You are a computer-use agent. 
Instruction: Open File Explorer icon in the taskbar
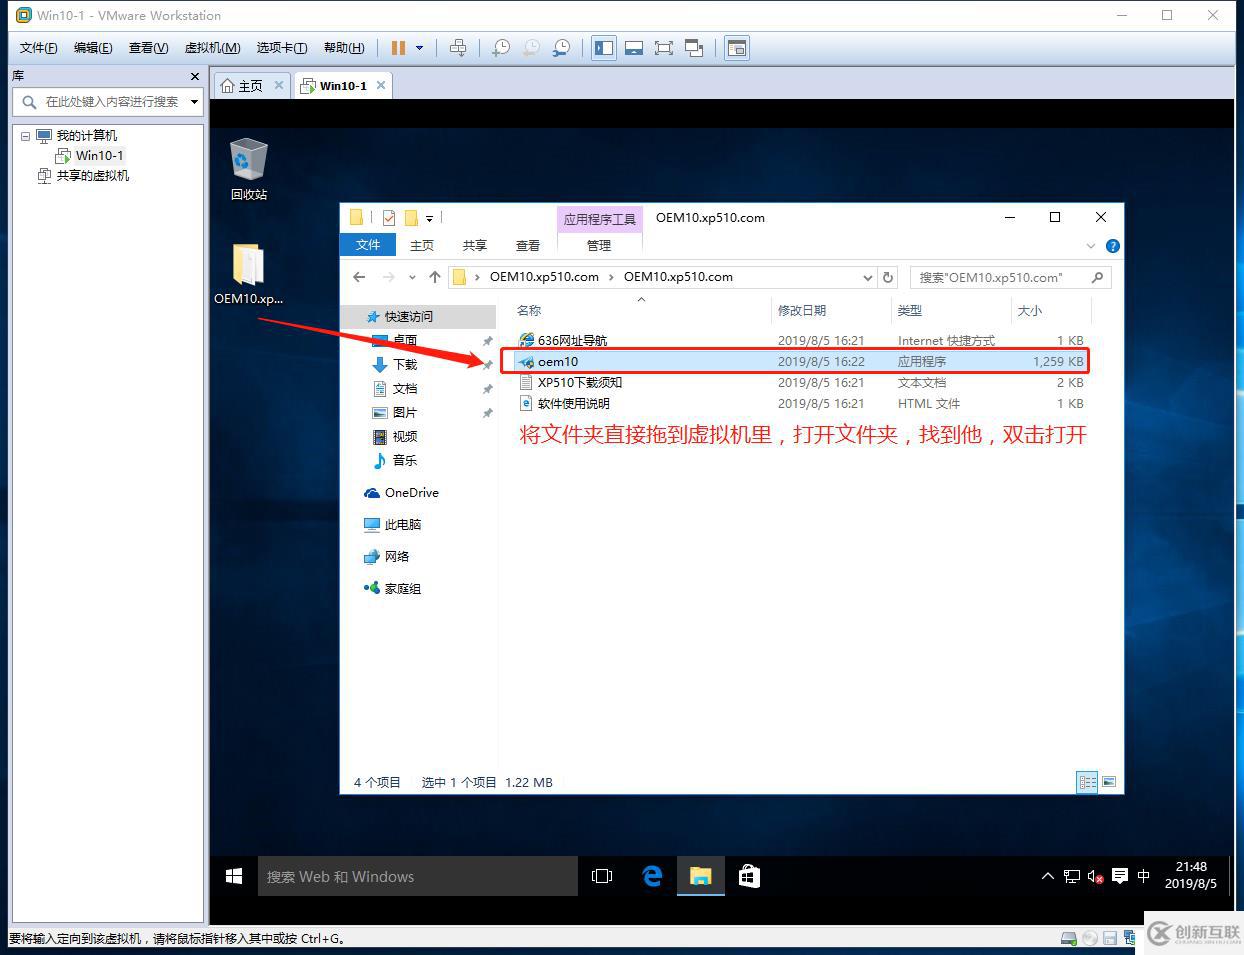point(701,876)
